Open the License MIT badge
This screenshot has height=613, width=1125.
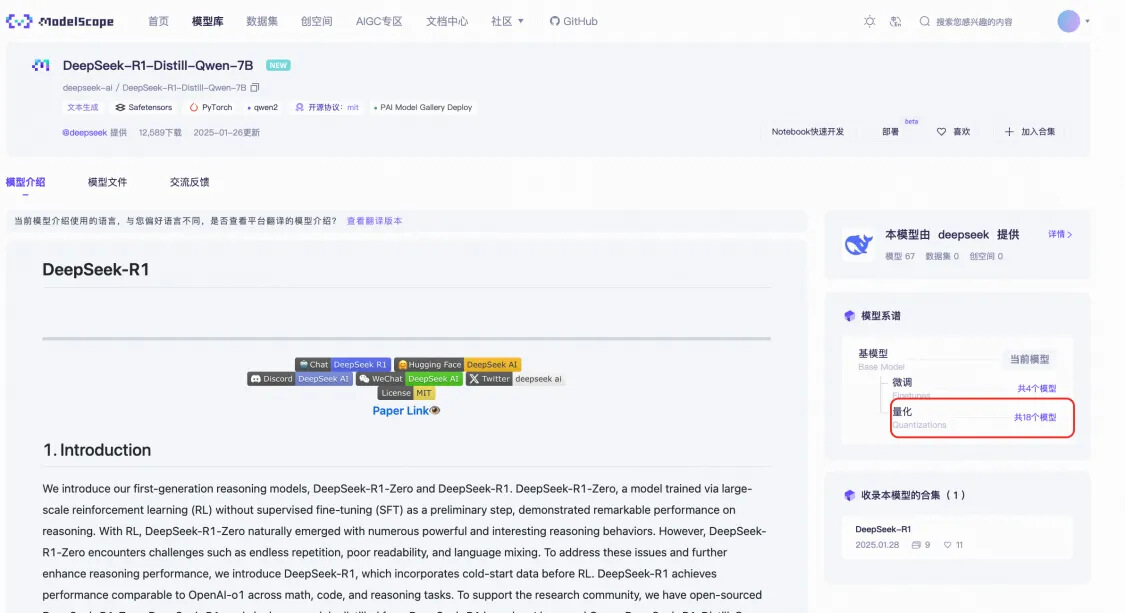tap(407, 393)
